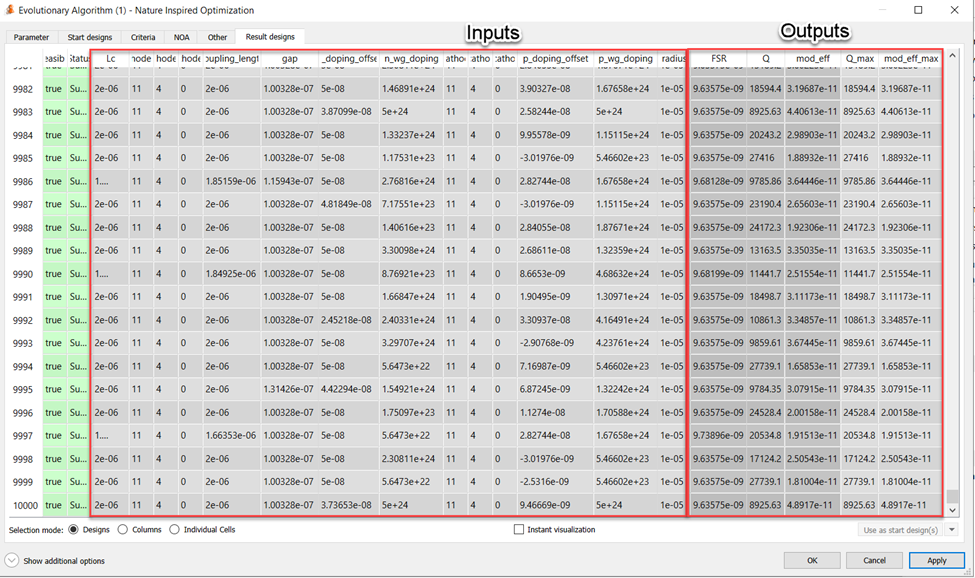Expand Show additional options
The image size is (975, 578).
coord(12,561)
